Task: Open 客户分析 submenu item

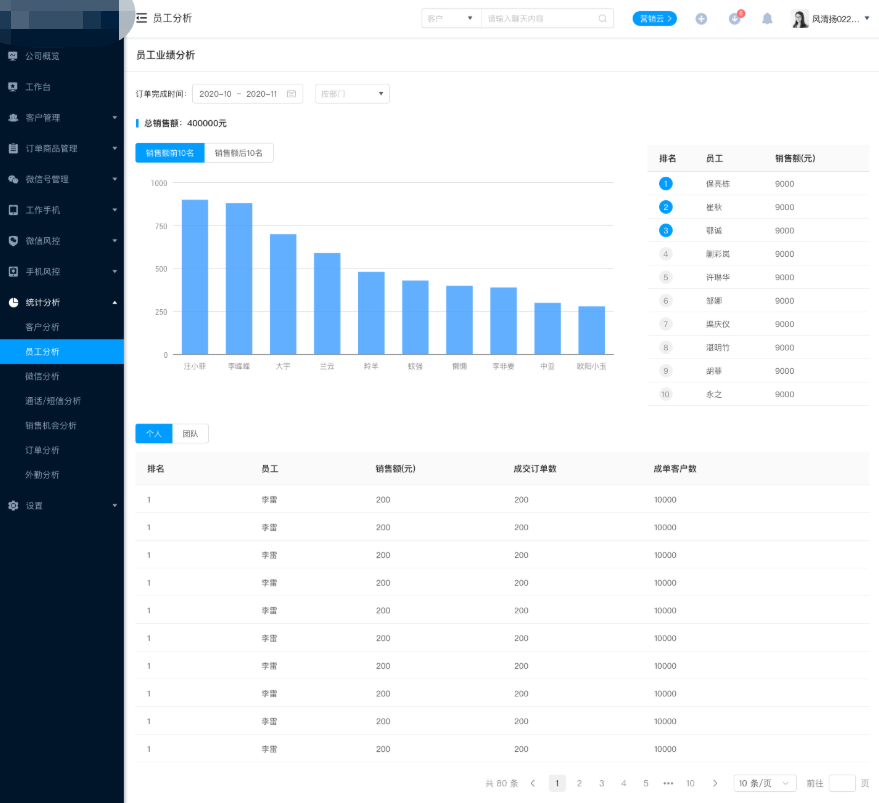Action: click(62, 327)
